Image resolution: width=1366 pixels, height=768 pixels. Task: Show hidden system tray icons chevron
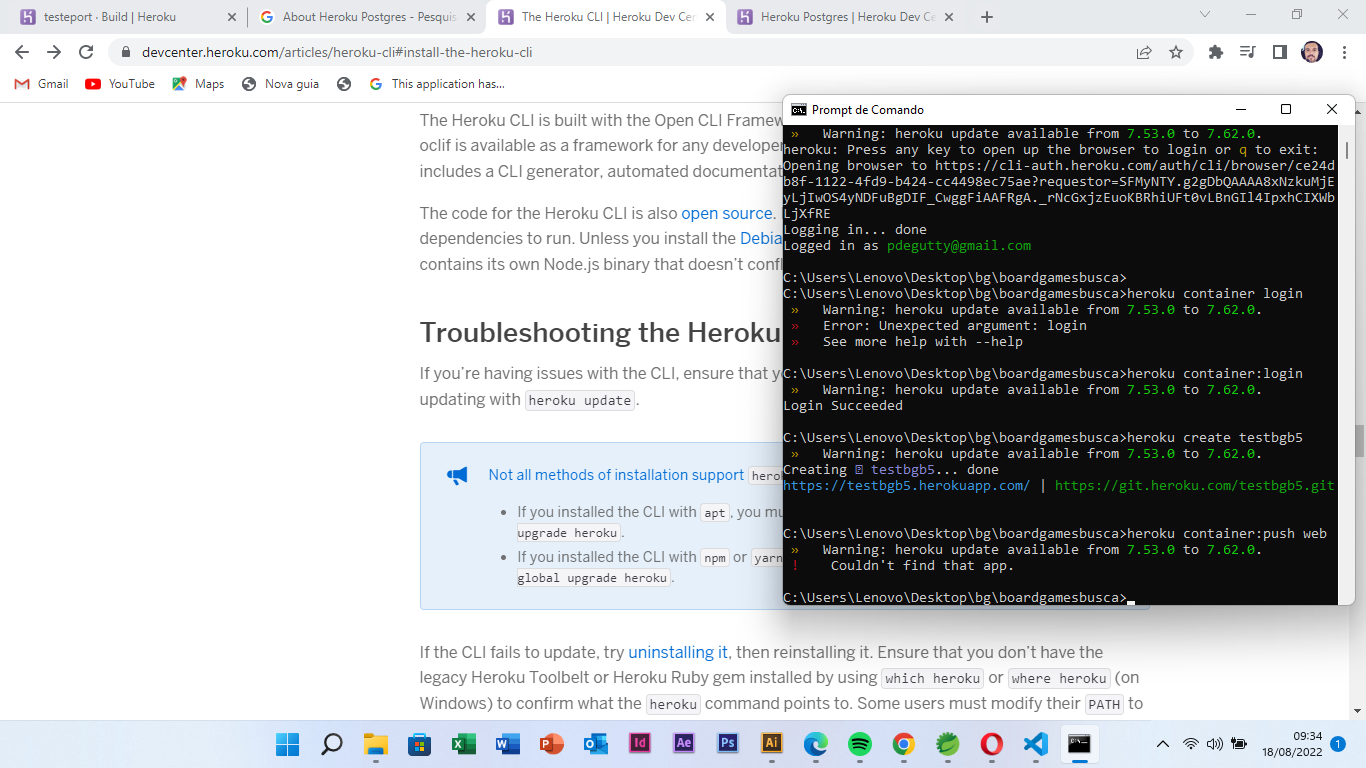[x=1162, y=744]
